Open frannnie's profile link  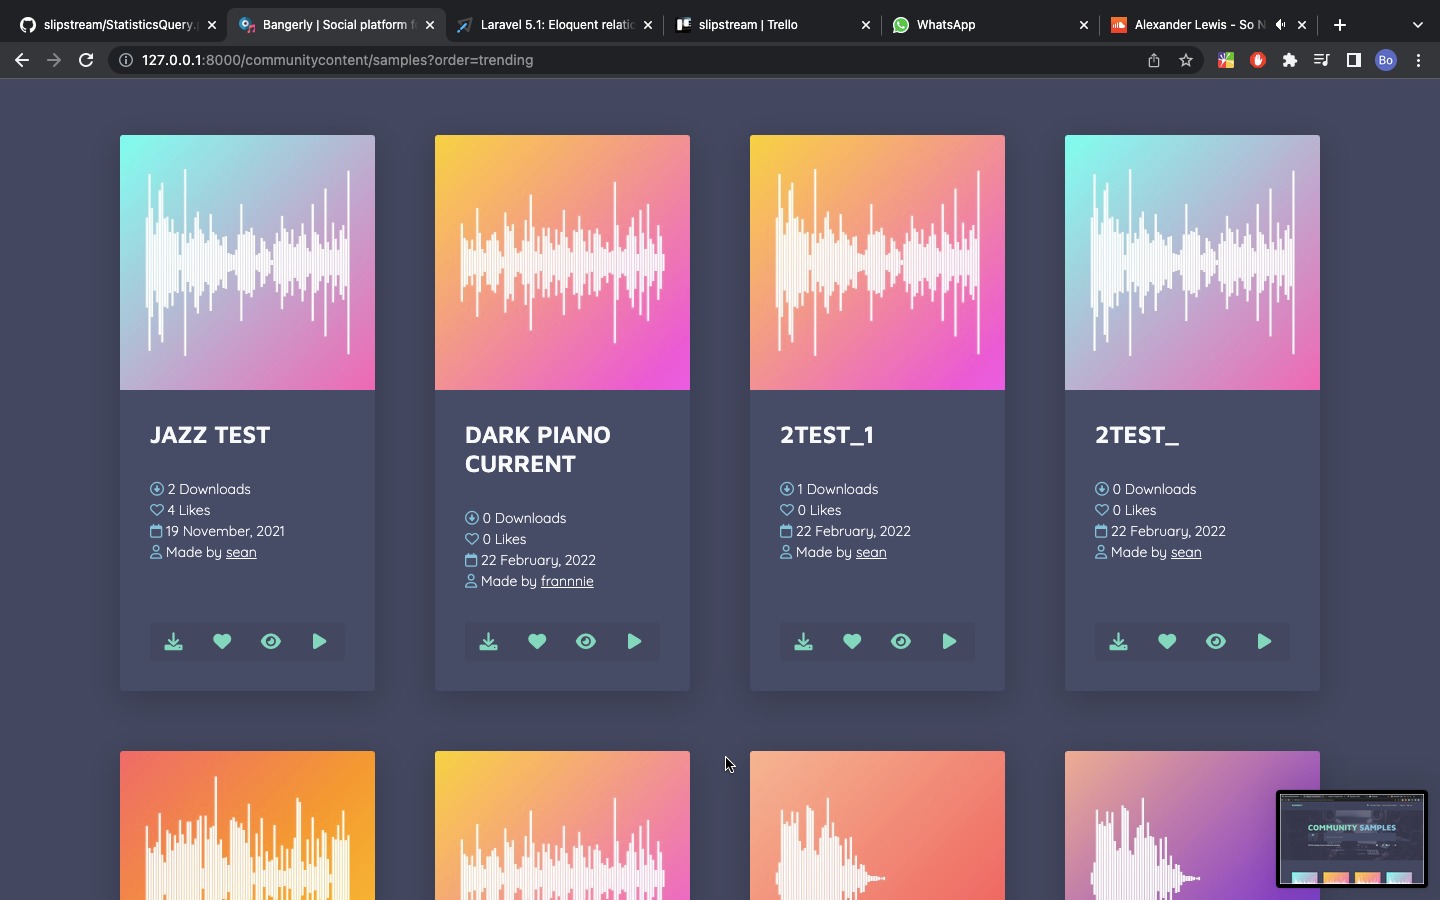[x=567, y=582]
